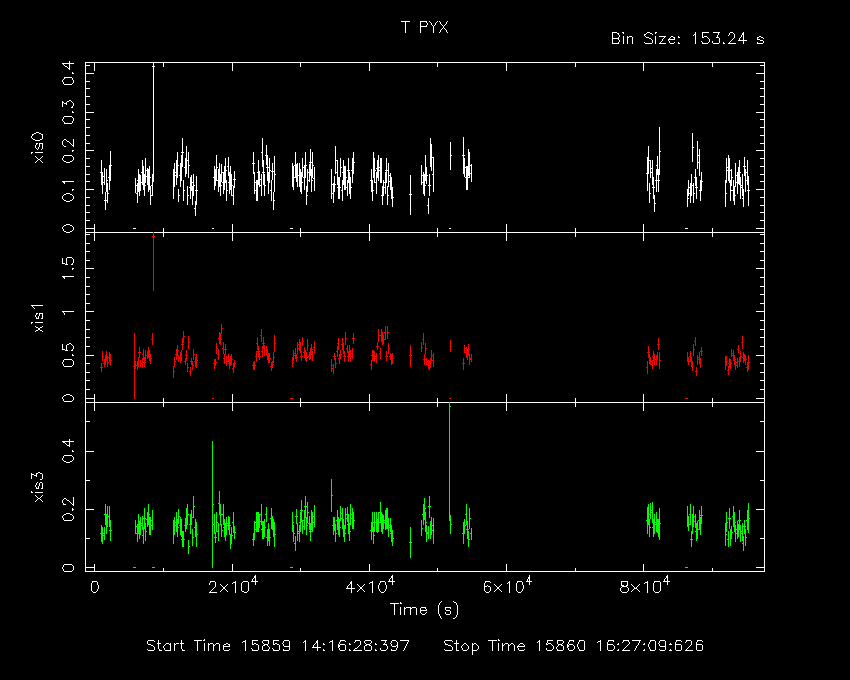Click the '1' tick label on xis1 axis
The image size is (850, 680).
(x=68, y=312)
